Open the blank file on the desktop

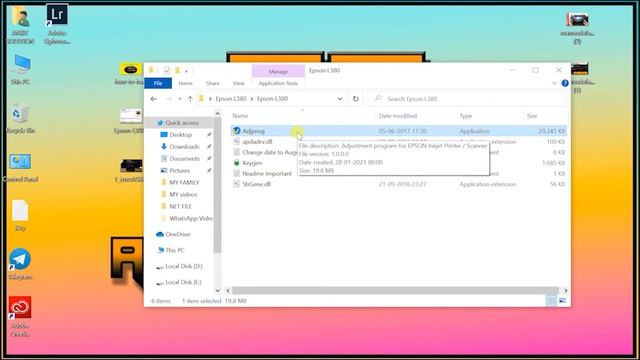(x=20, y=216)
